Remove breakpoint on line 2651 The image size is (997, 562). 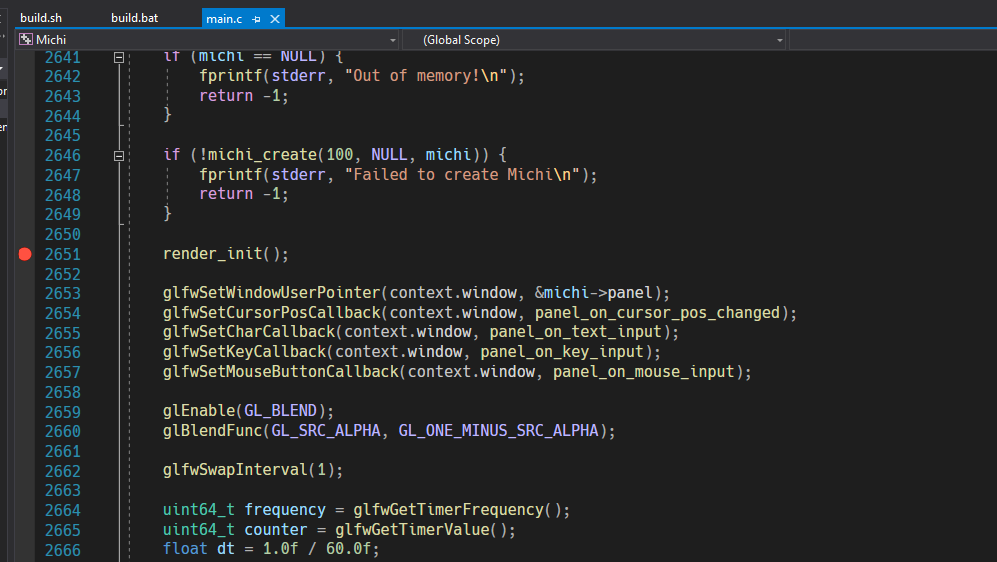25,254
